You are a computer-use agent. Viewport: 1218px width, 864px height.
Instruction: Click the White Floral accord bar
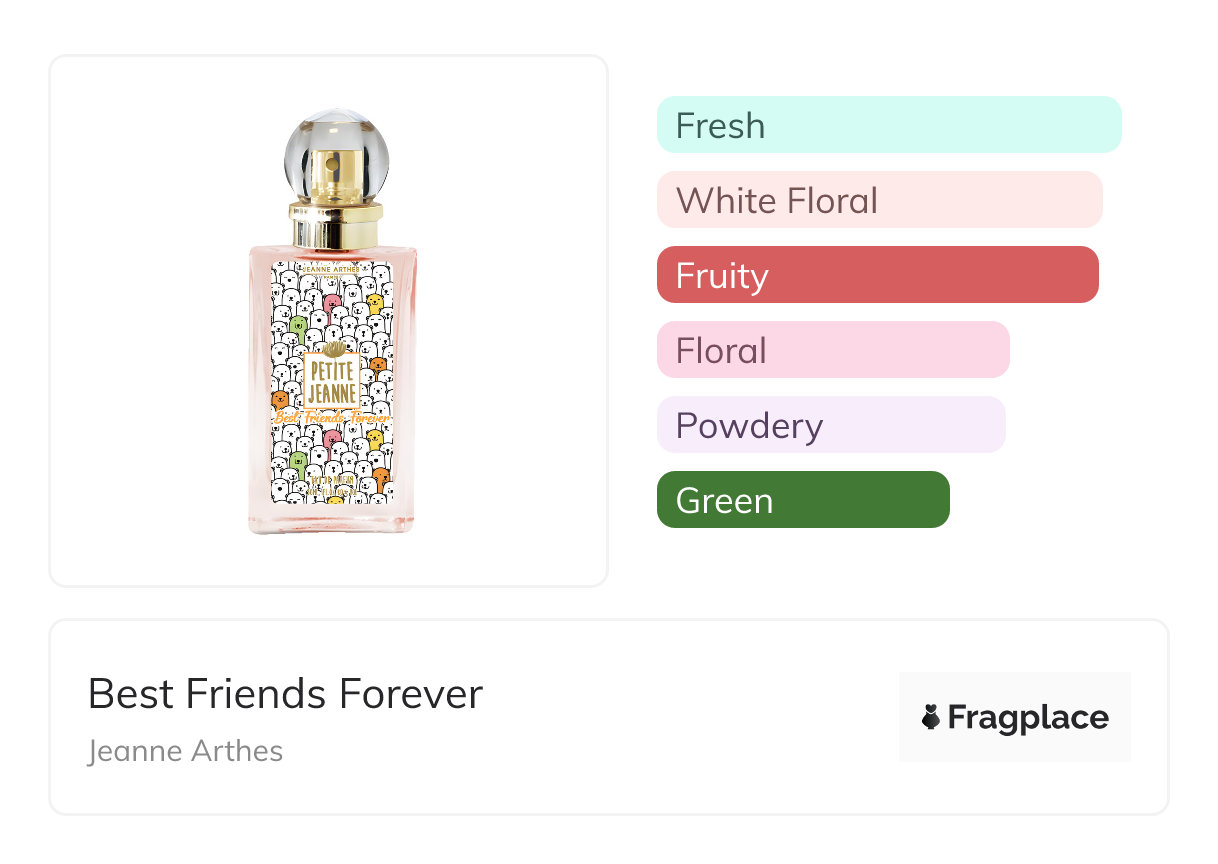(x=879, y=200)
